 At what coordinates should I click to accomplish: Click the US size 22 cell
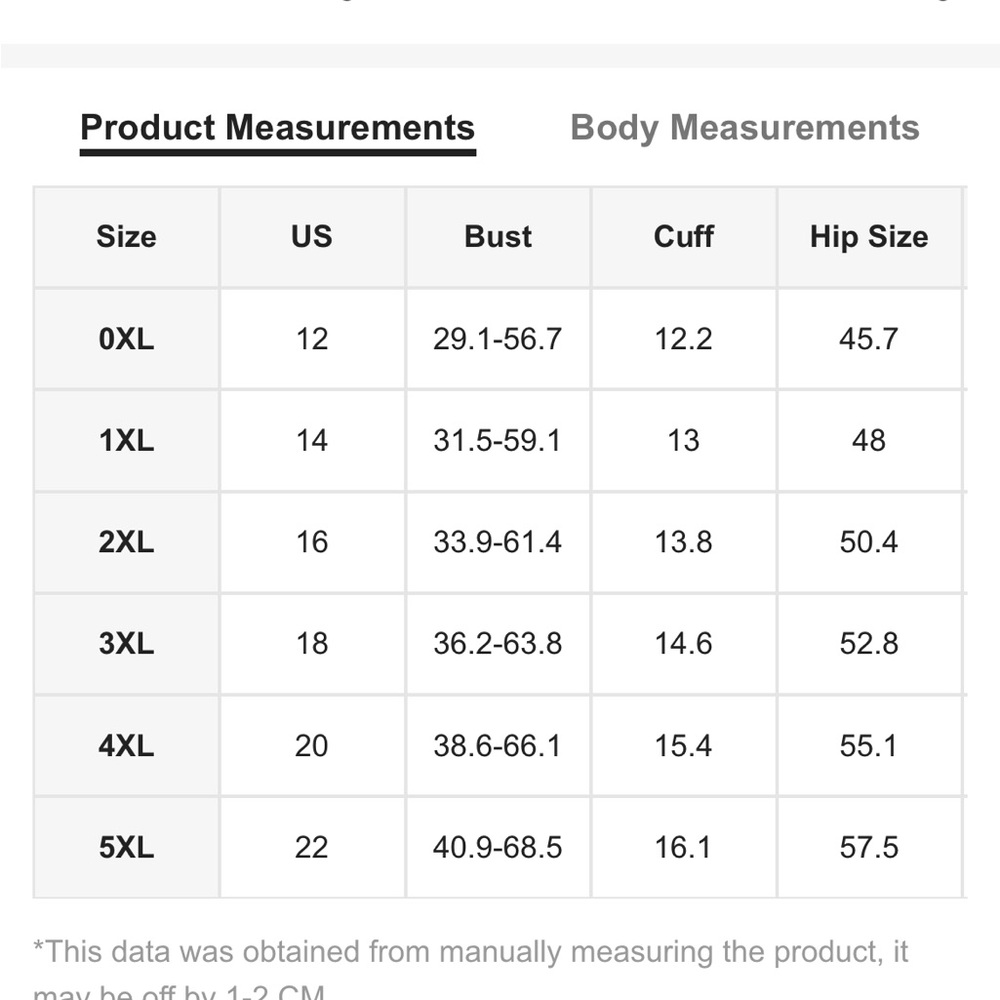click(x=312, y=848)
